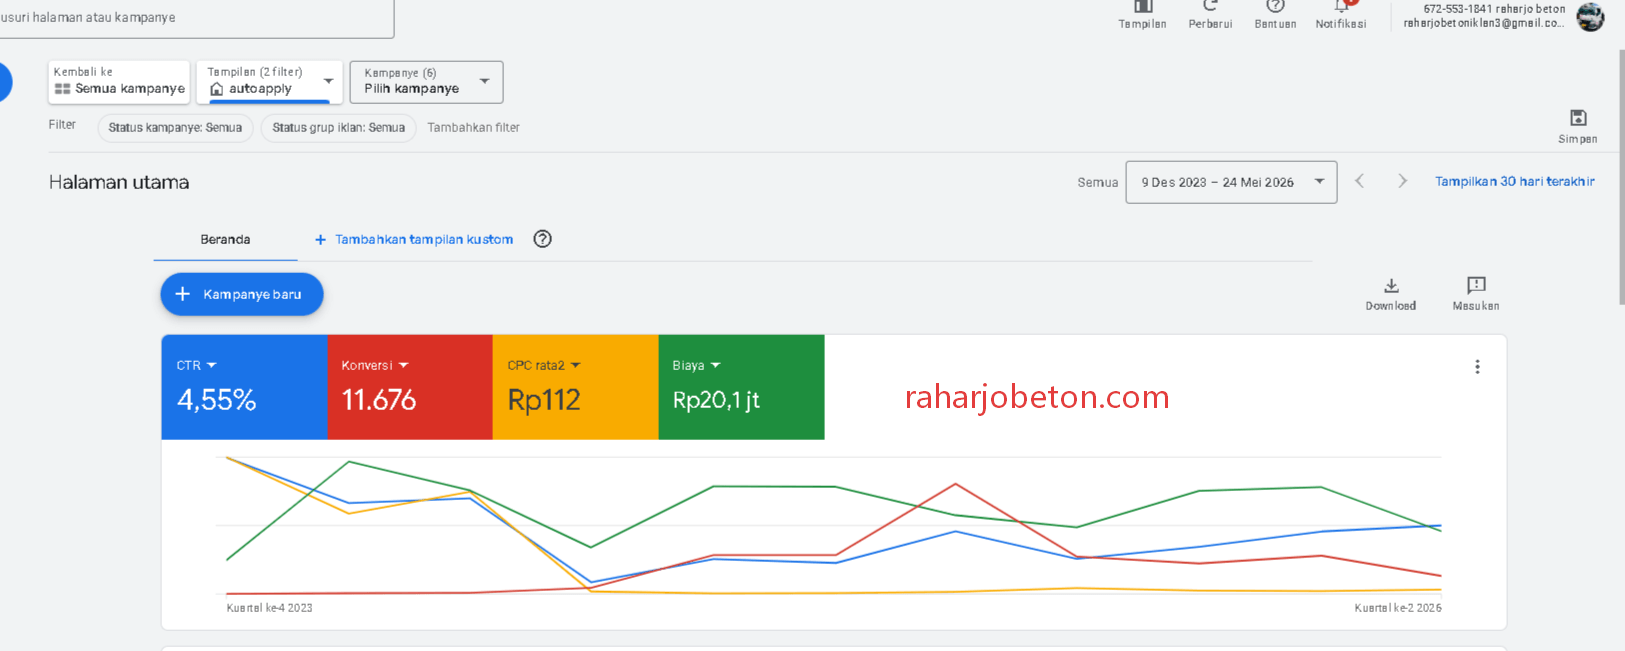Click the Semua kampanye grid icon
This screenshot has height=651, width=1625.
[62, 89]
